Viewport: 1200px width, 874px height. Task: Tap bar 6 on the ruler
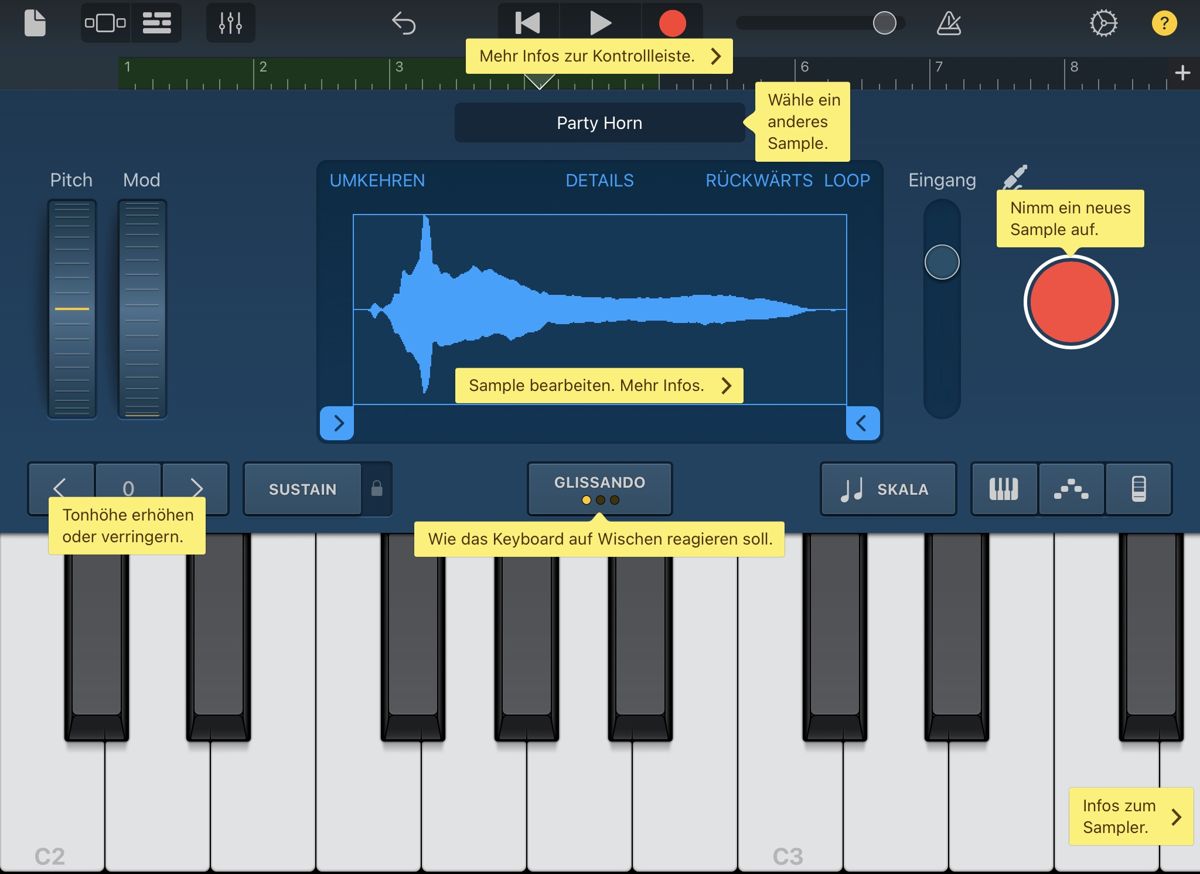pyautogui.click(x=803, y=67)
